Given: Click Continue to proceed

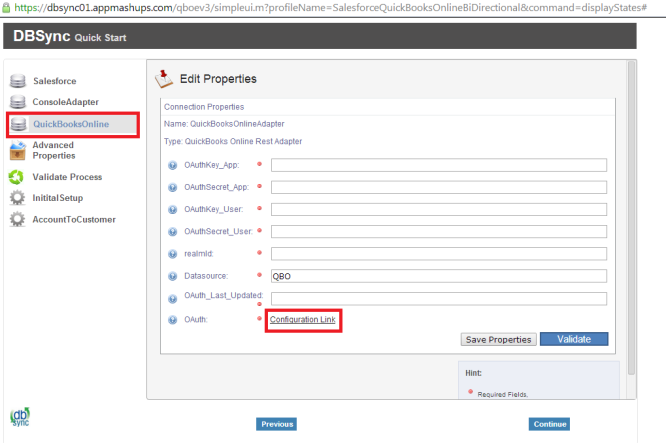Looking at the screenshot, I should [x=550, y=424].
